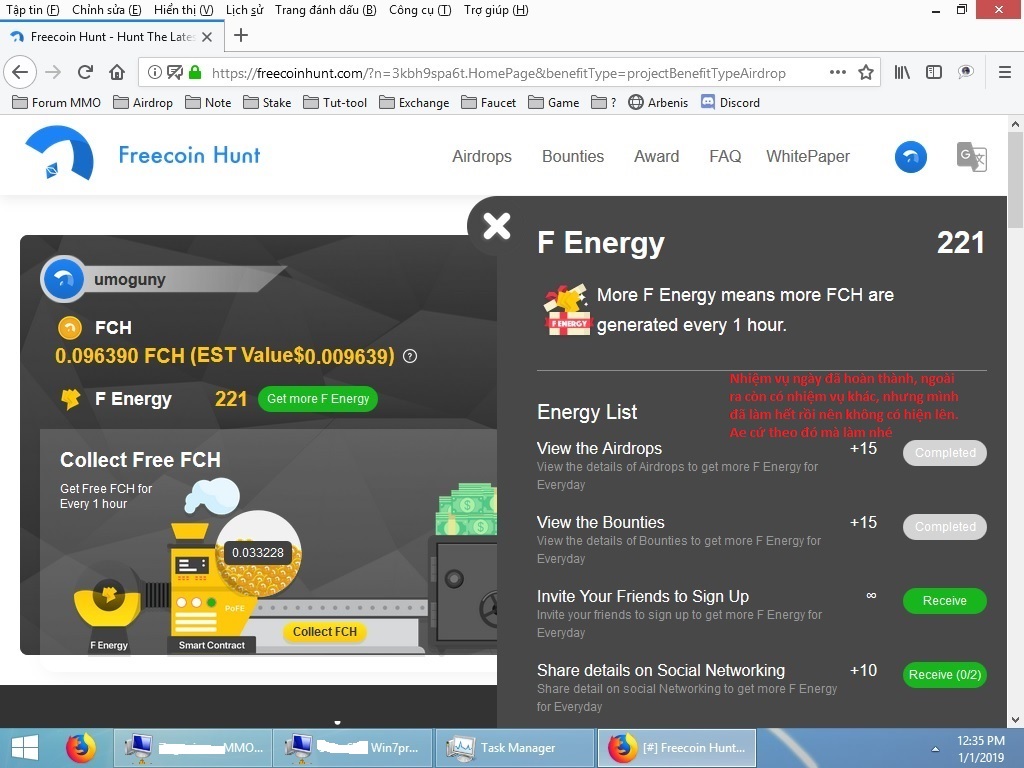The height and width of the screenshot is (768, 1024).
Task: Open the Trang đánh dấu menu
Action: pos(325,10)
